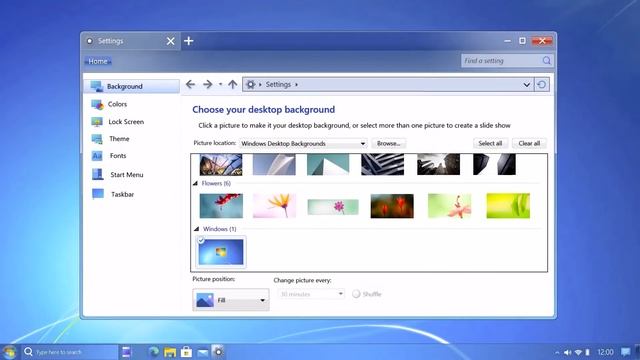640x360 pixels.
Task: Click the Start Menu icon in sidebar
Action: pyautogui.click(x=98, y=174)
